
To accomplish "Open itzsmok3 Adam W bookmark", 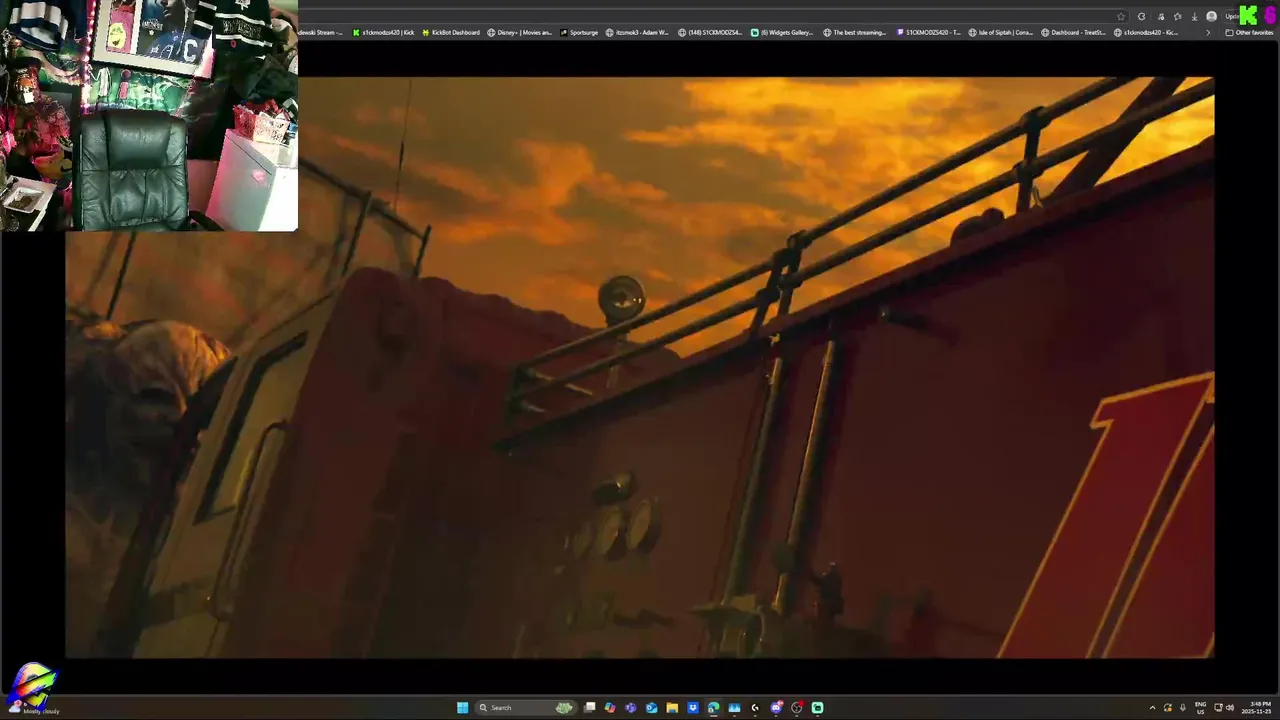I will pos(638,32).
